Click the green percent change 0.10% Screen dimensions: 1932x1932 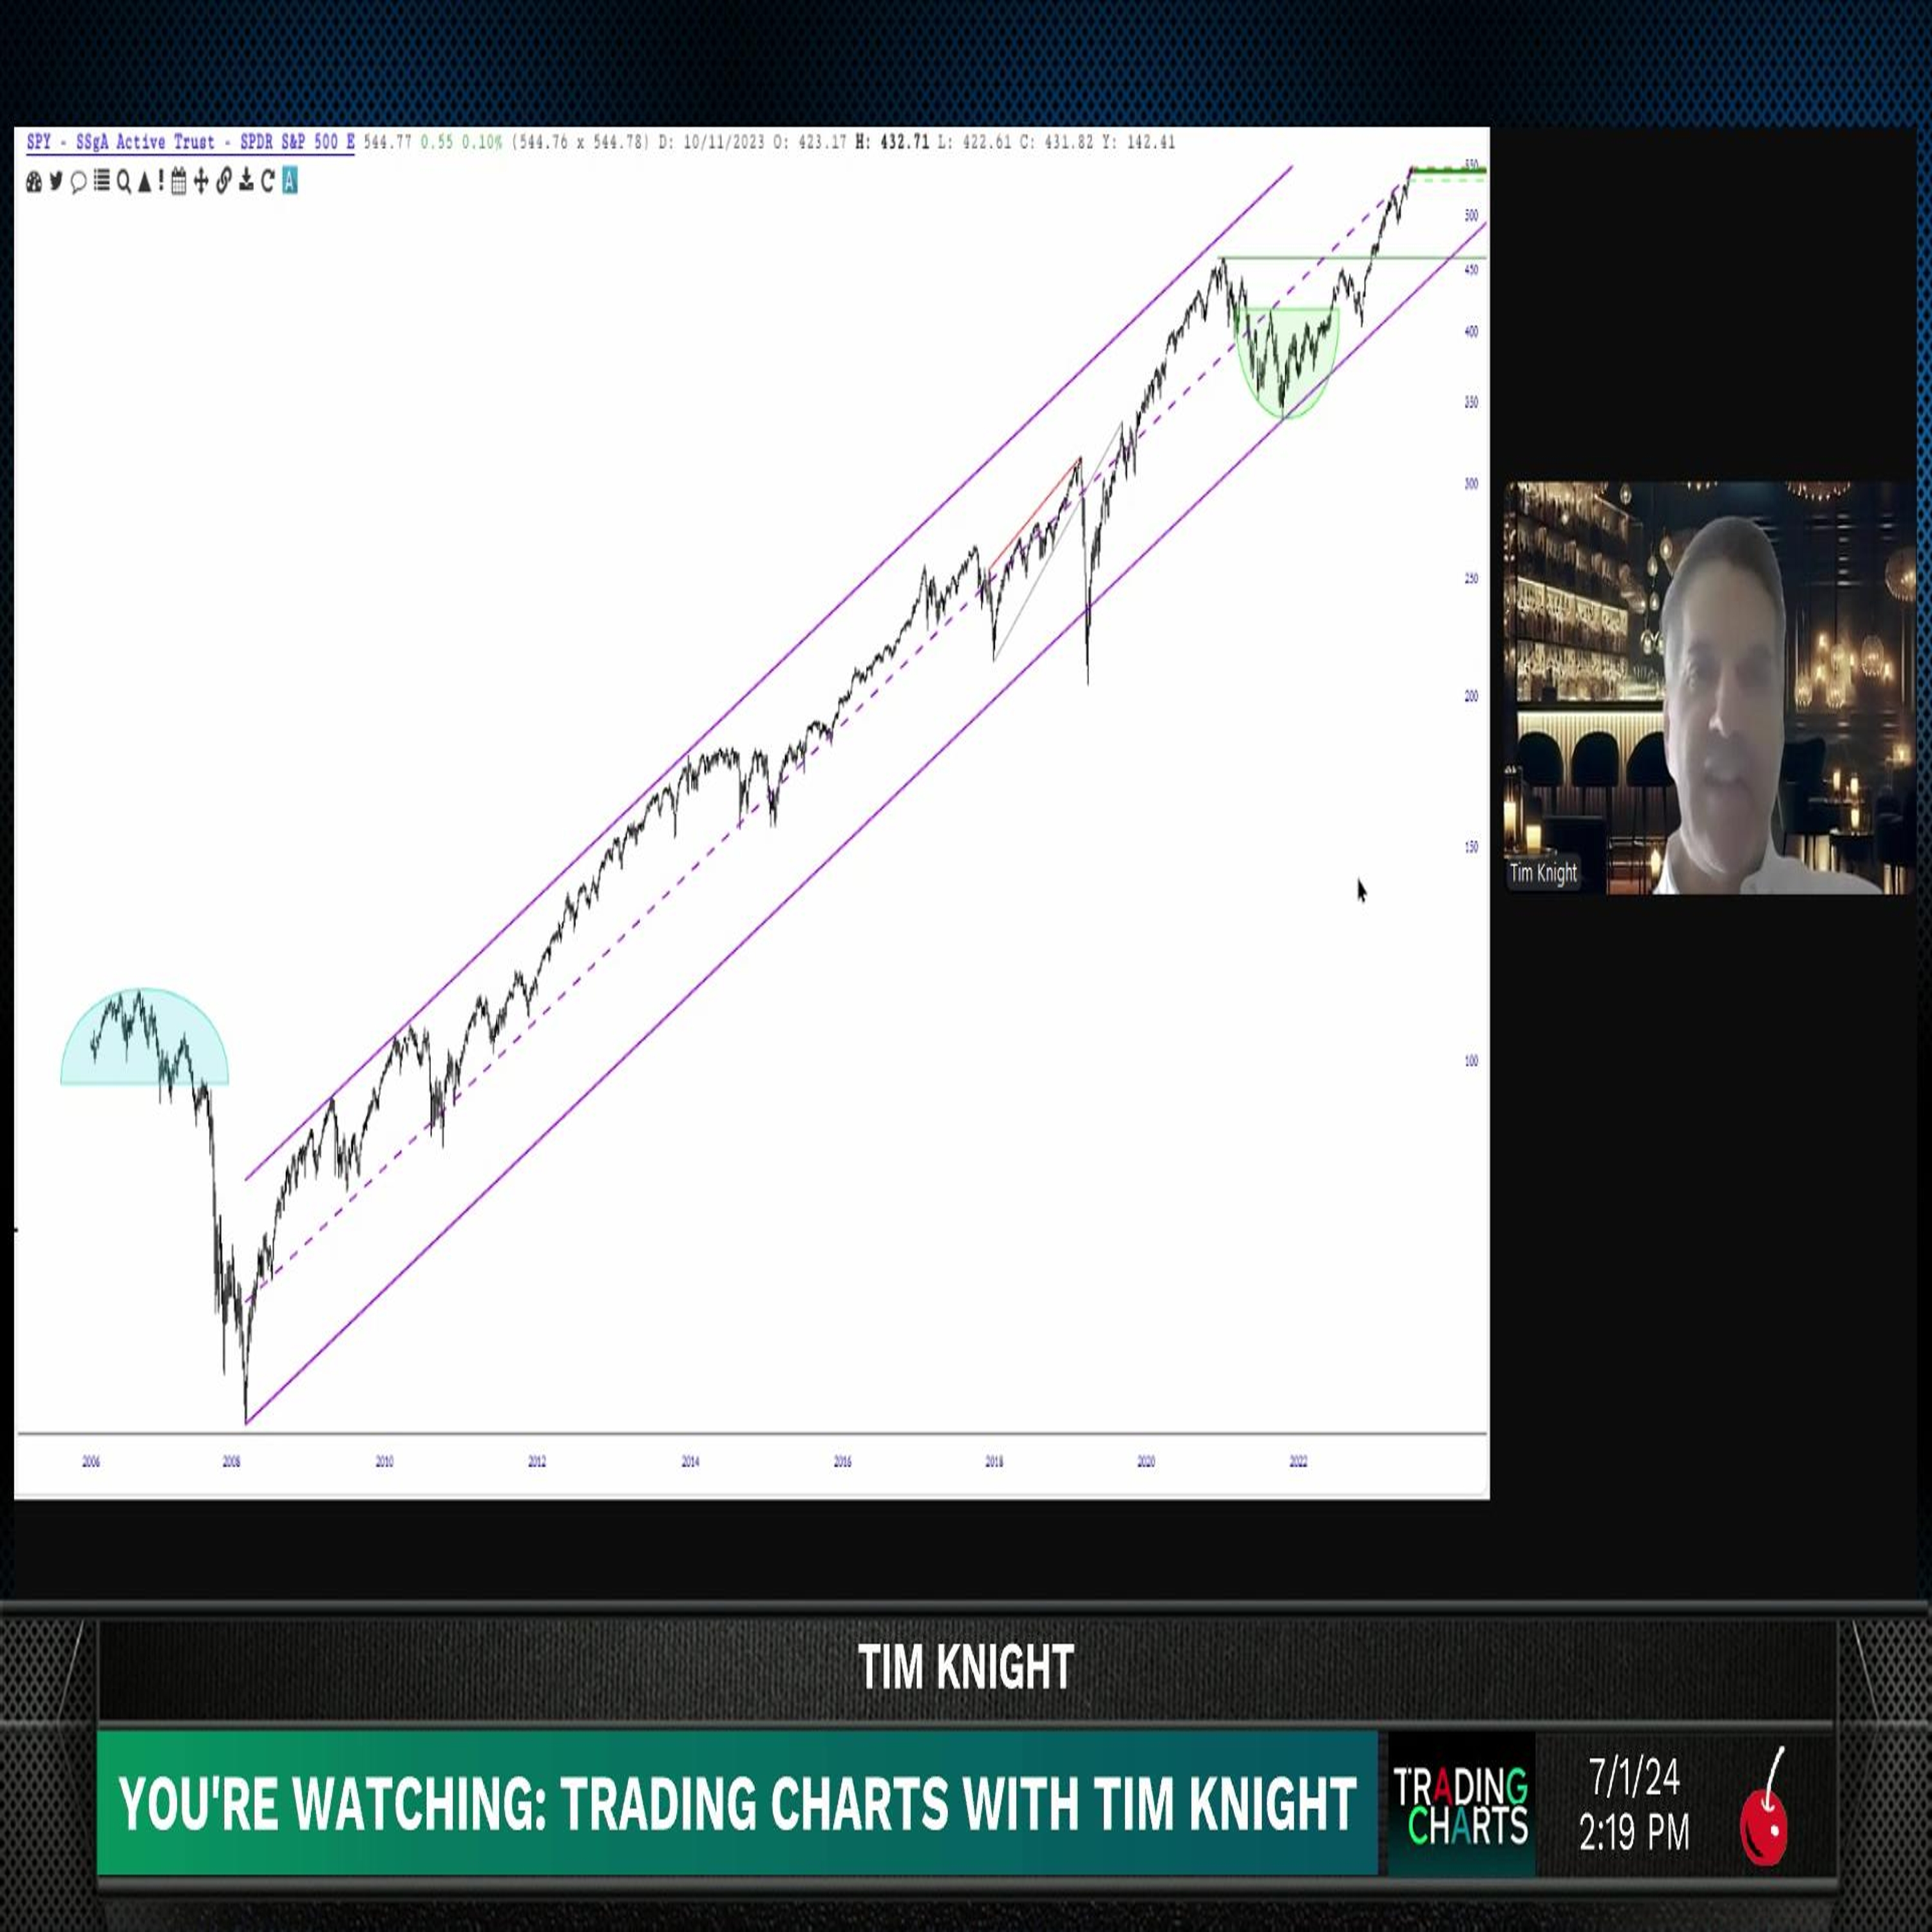(482, 142)
